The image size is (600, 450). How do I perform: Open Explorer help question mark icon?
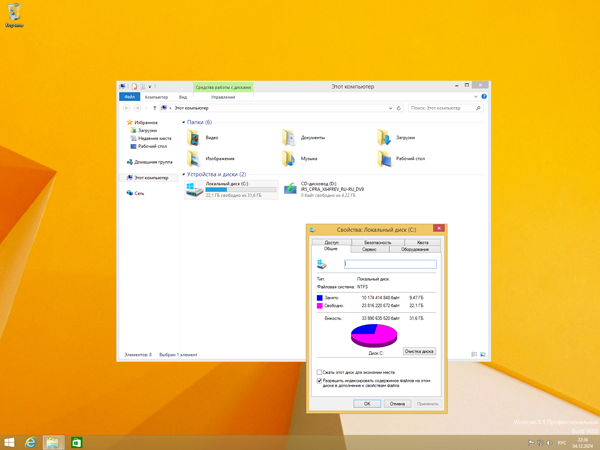(484, 97)
